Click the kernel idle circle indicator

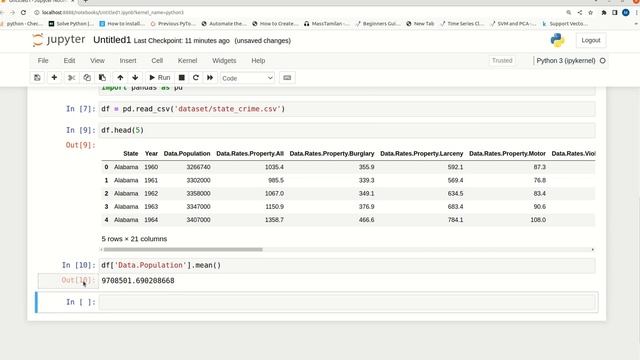602,60
